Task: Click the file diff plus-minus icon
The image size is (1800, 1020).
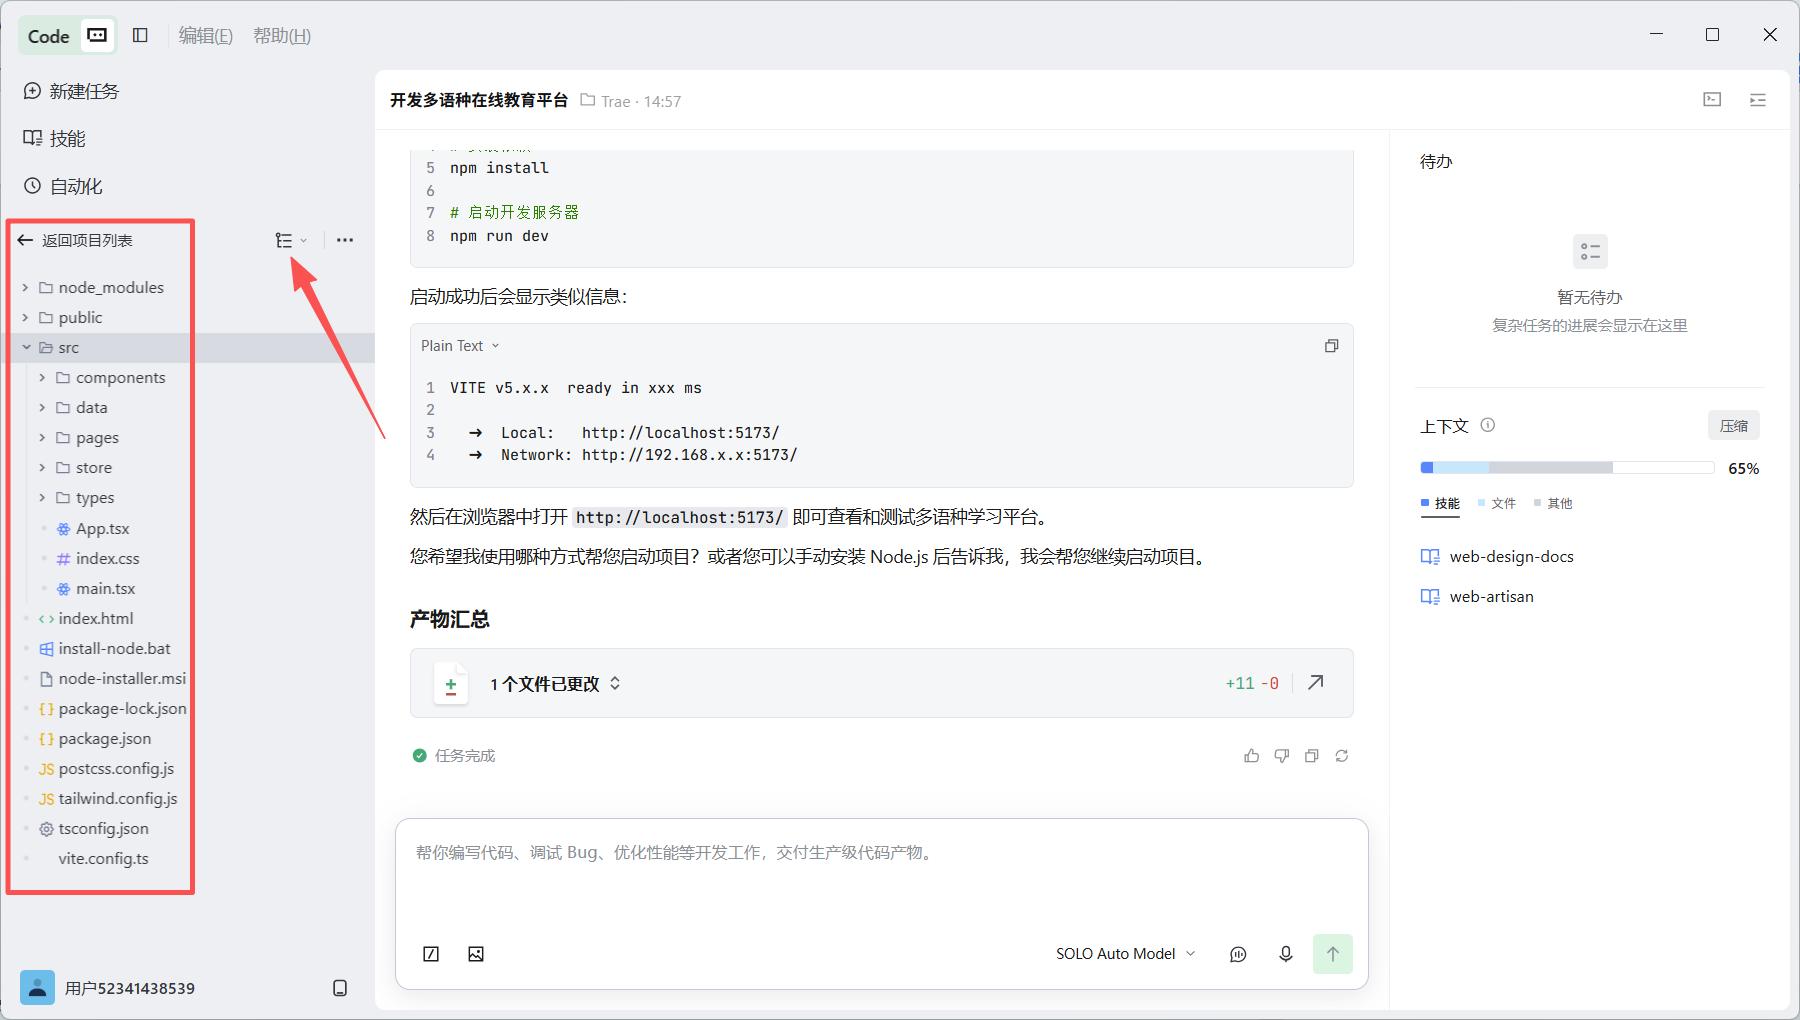Action: (x=451, y=684)
